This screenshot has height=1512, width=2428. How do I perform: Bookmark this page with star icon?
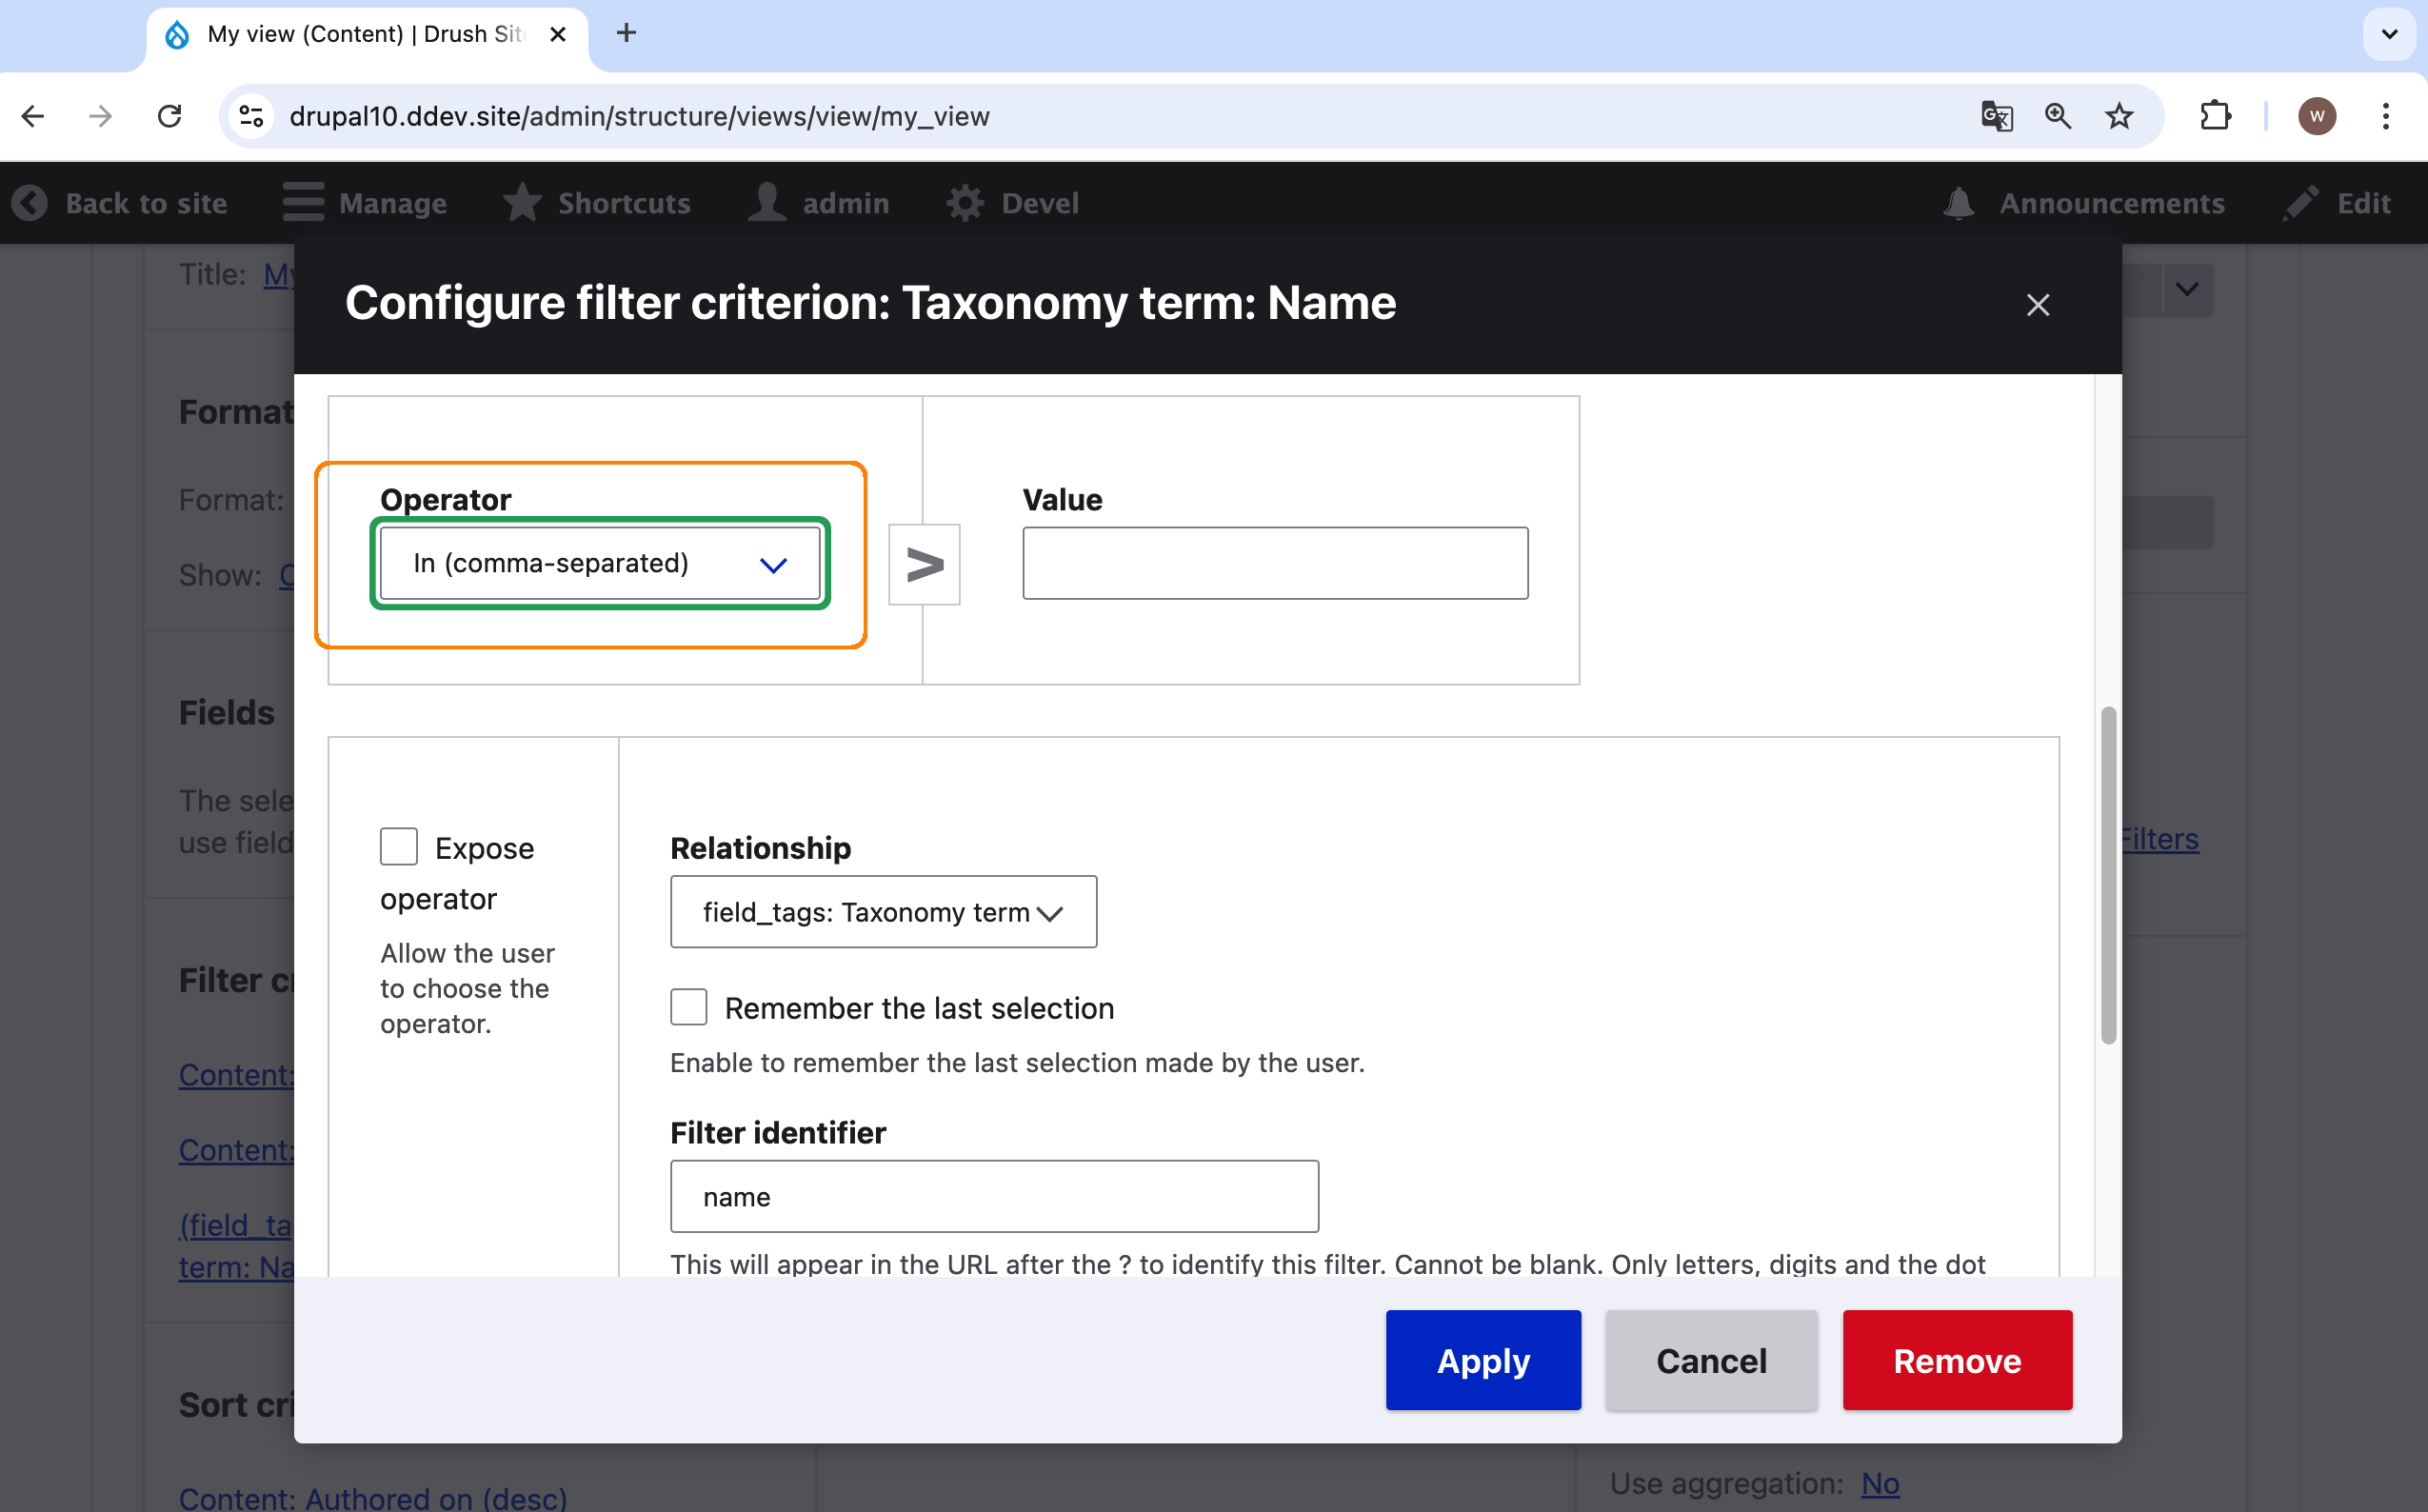point(2119,116)
